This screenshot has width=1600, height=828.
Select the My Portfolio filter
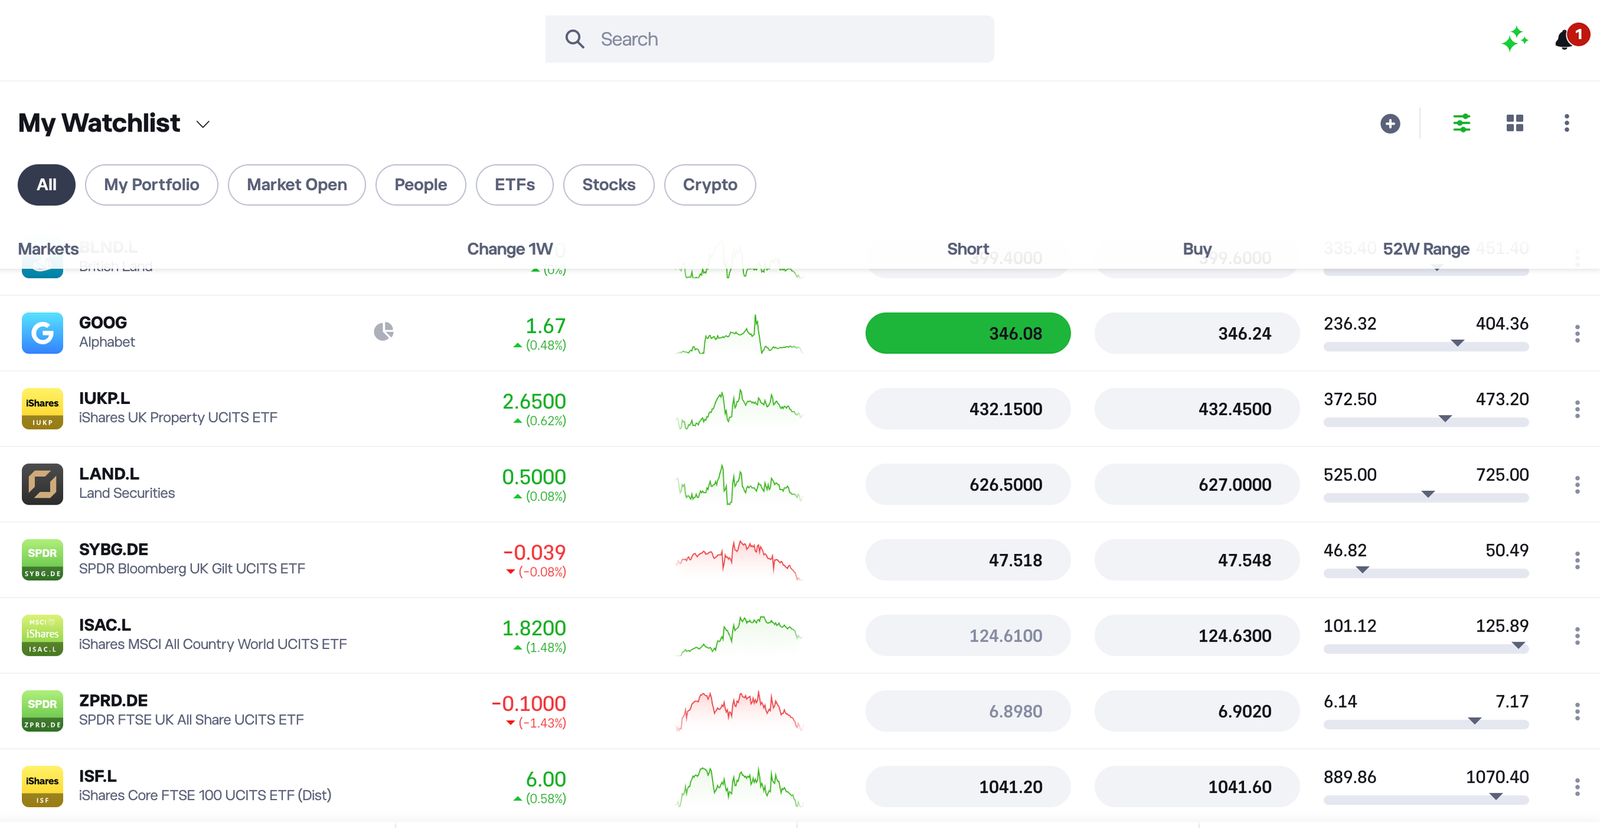tap(152, 185)
